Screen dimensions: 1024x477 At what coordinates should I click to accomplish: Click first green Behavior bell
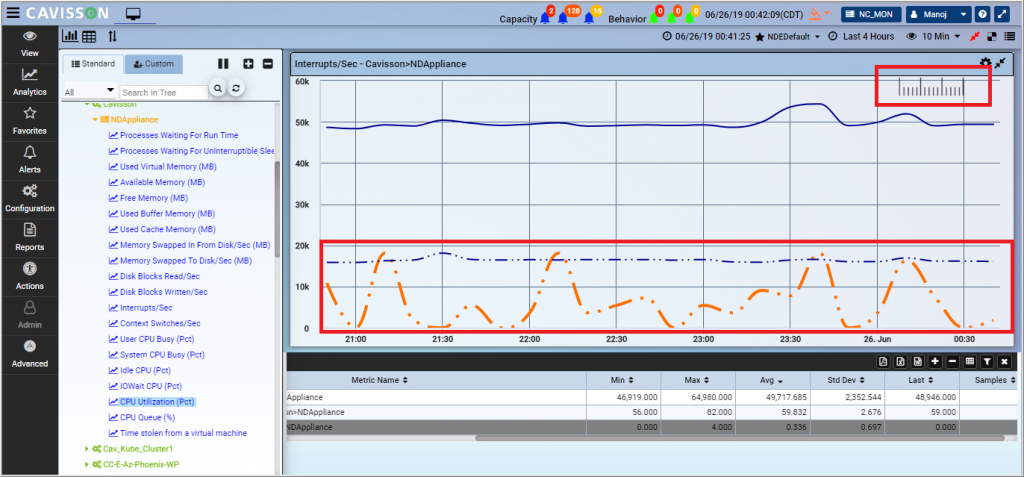point(654,18)
